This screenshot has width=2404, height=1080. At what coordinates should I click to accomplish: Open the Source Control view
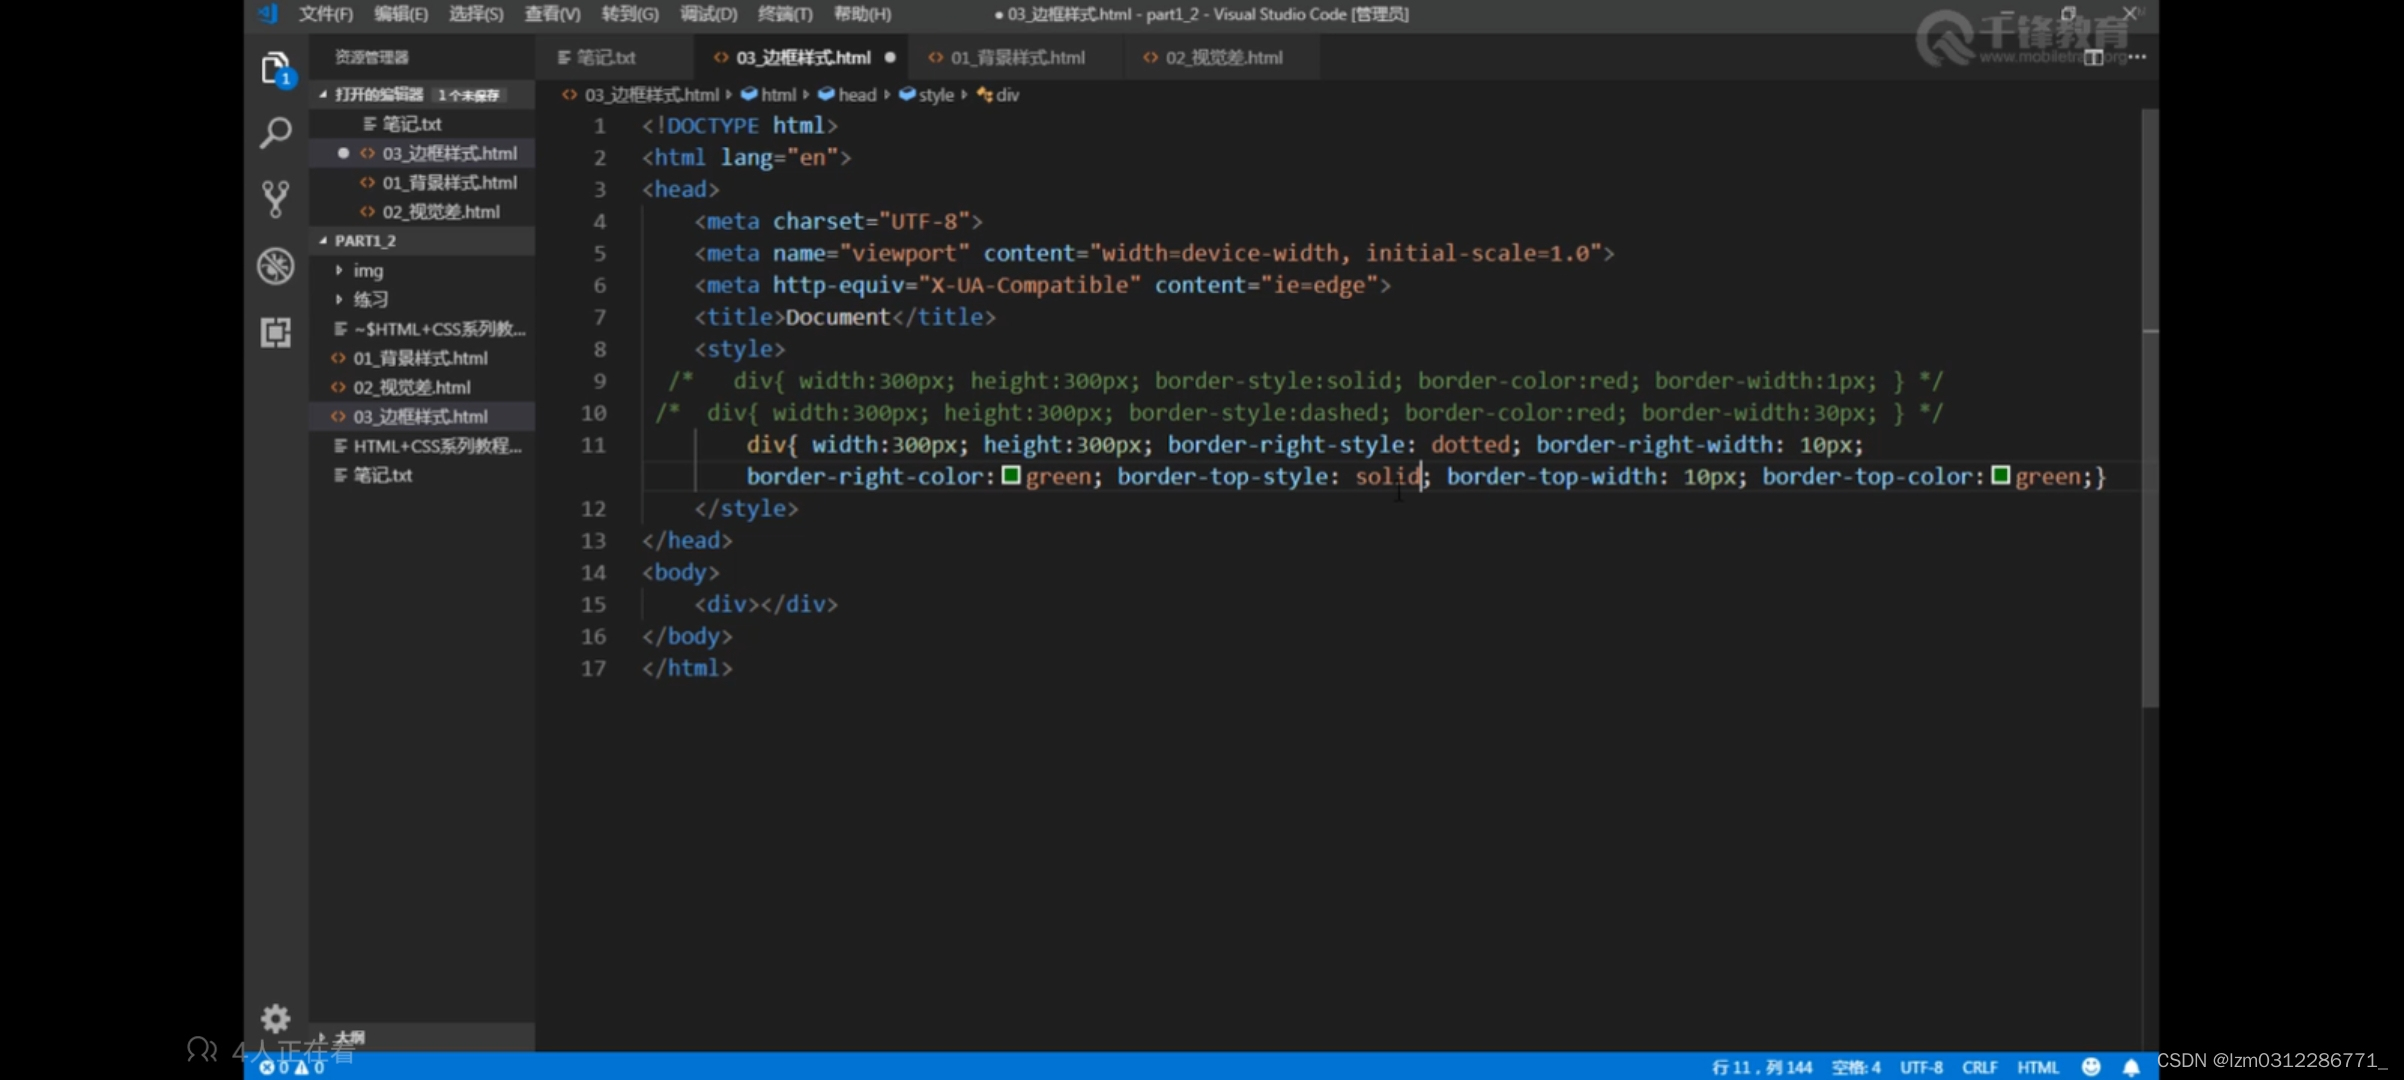pos(275,199)
